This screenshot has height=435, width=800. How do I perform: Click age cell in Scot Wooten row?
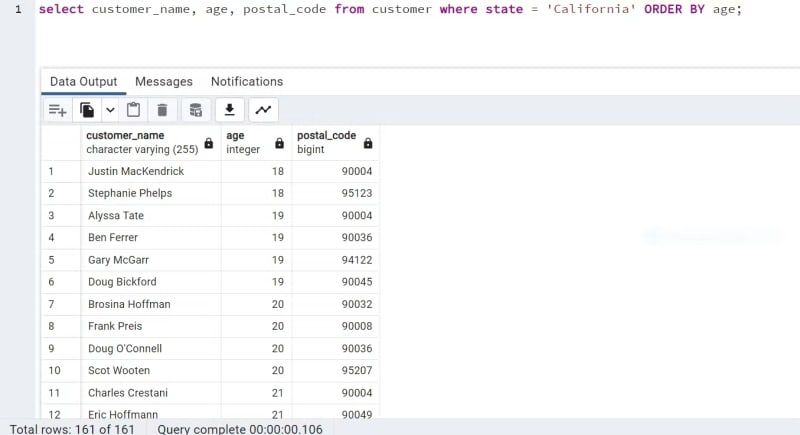pyautogui.click(x=257, y=371)
